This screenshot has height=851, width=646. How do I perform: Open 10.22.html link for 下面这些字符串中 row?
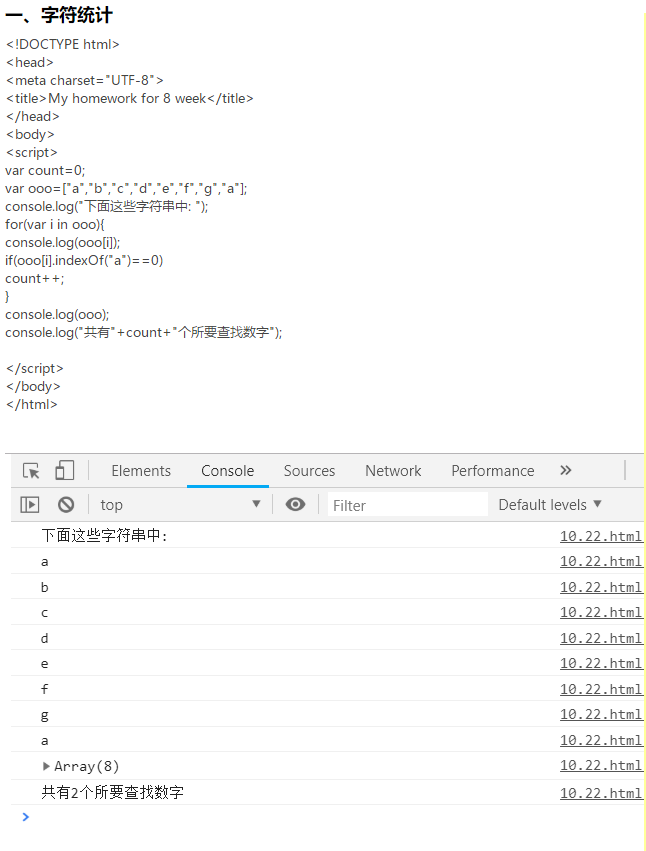[x=601, y=536]
